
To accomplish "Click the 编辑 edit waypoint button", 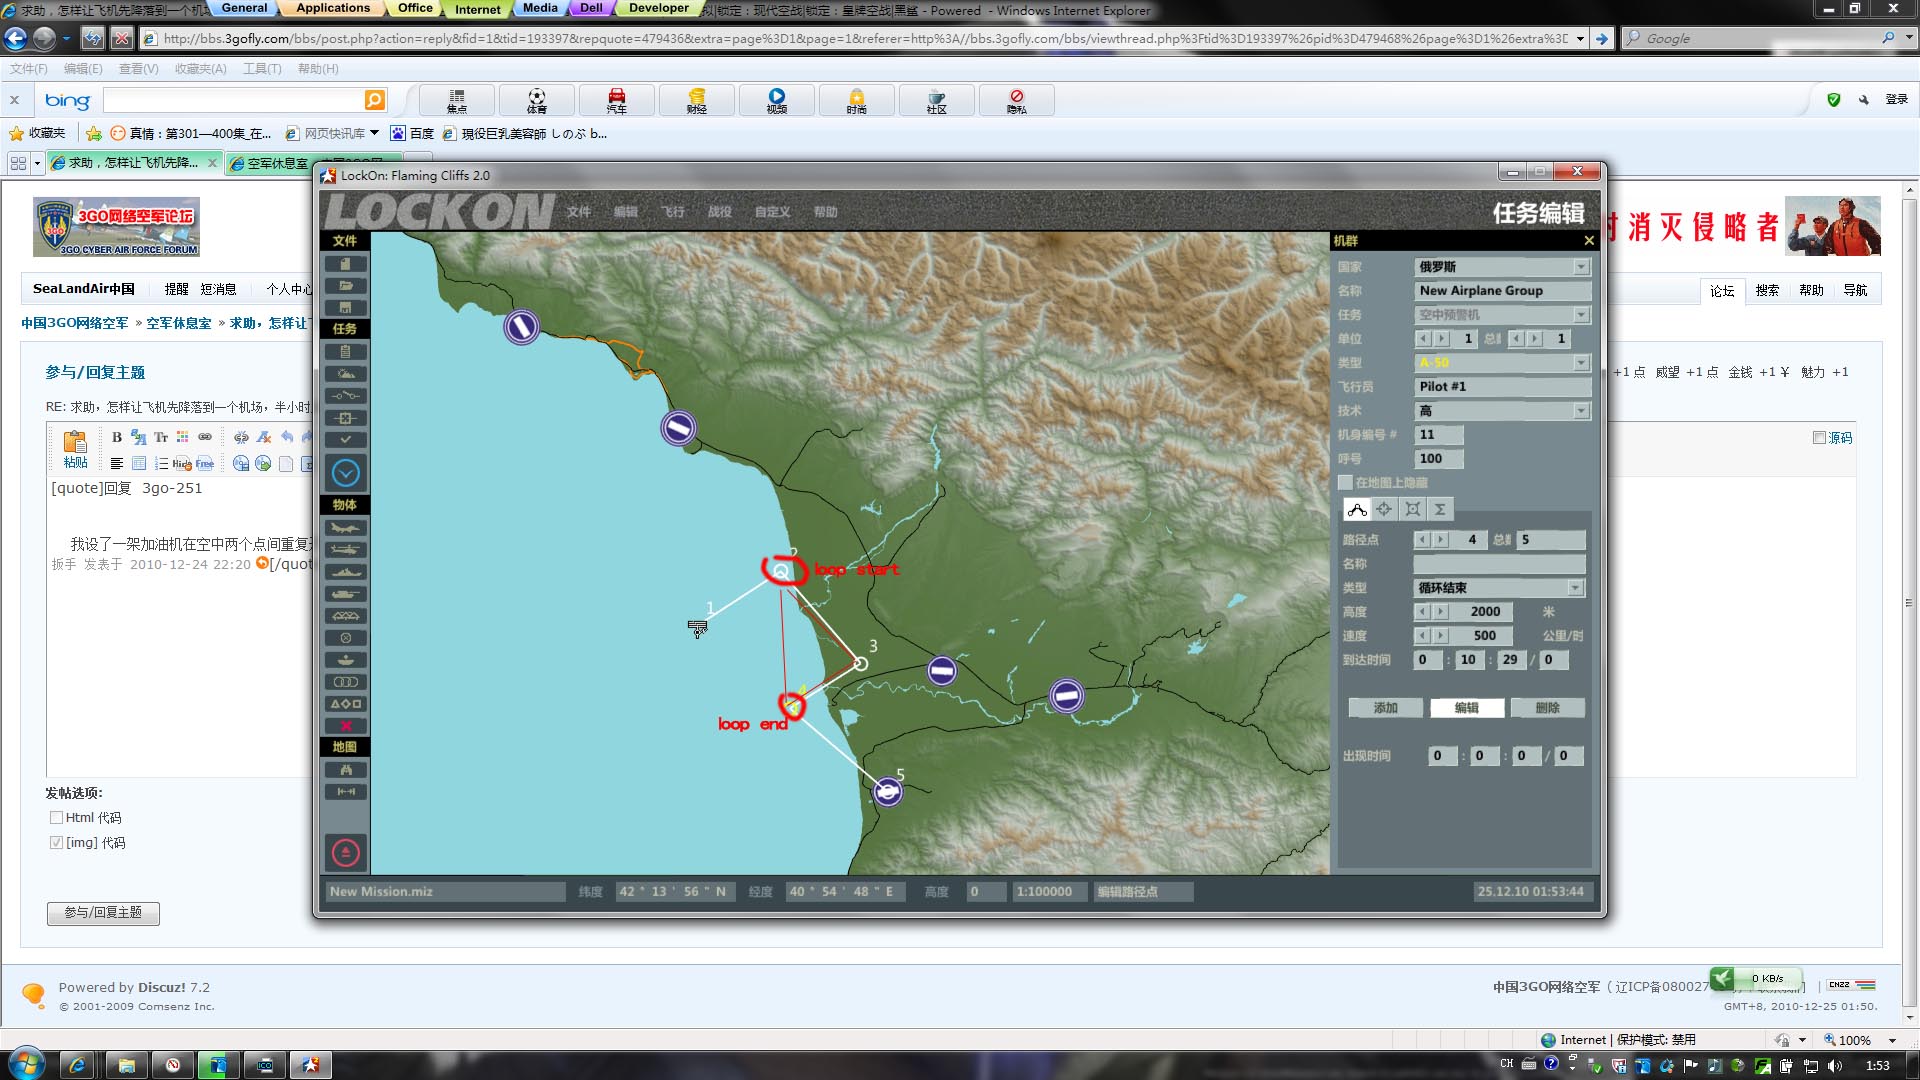I will (1467, 708).
